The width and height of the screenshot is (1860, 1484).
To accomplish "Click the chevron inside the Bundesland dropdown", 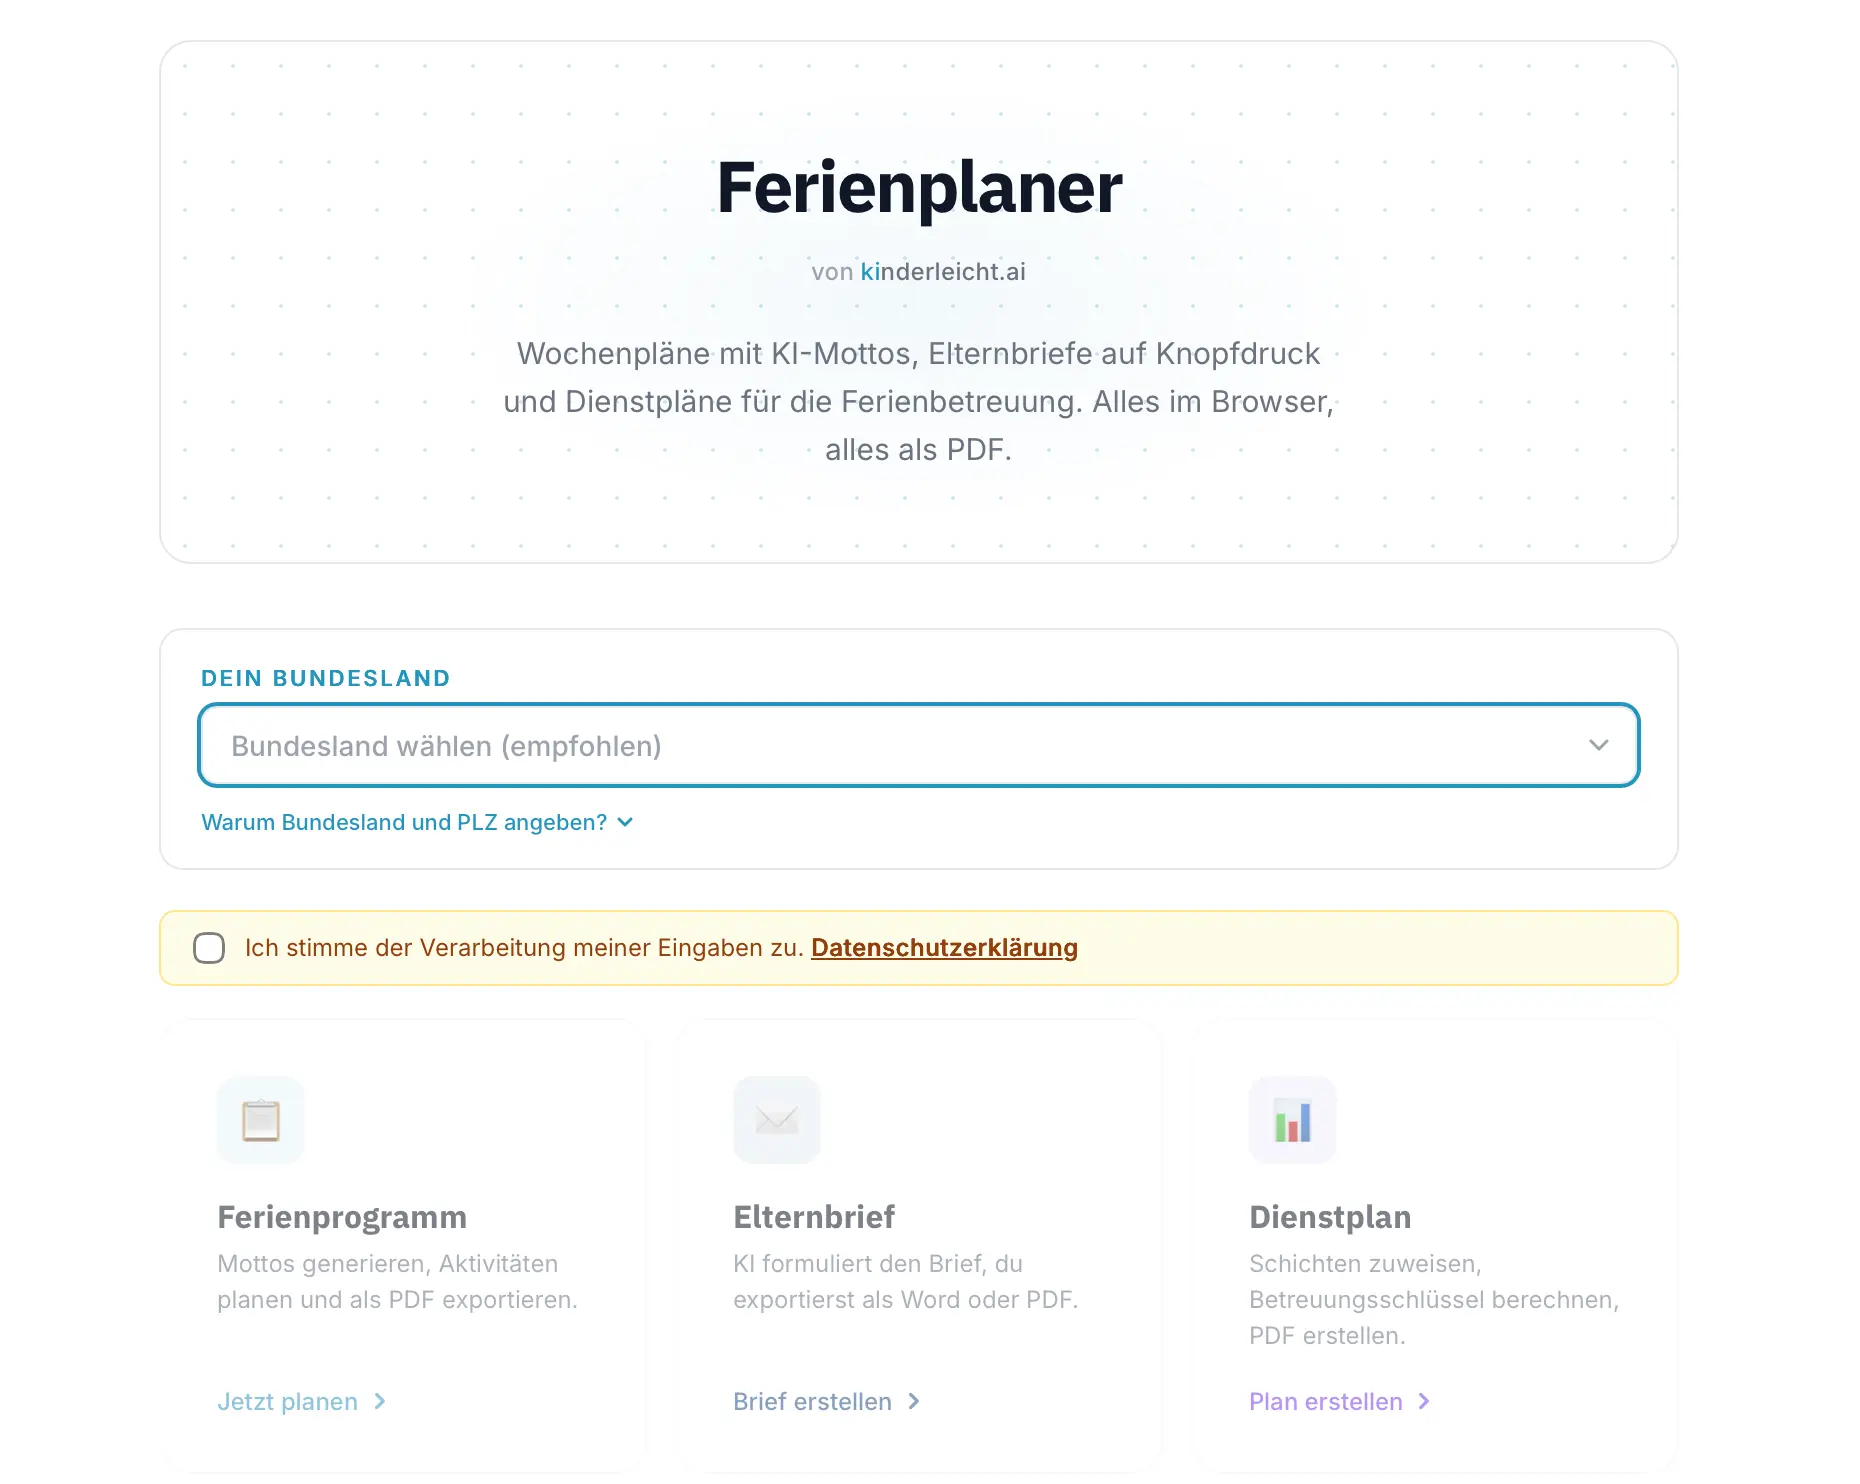I will tap(1598, 745).
